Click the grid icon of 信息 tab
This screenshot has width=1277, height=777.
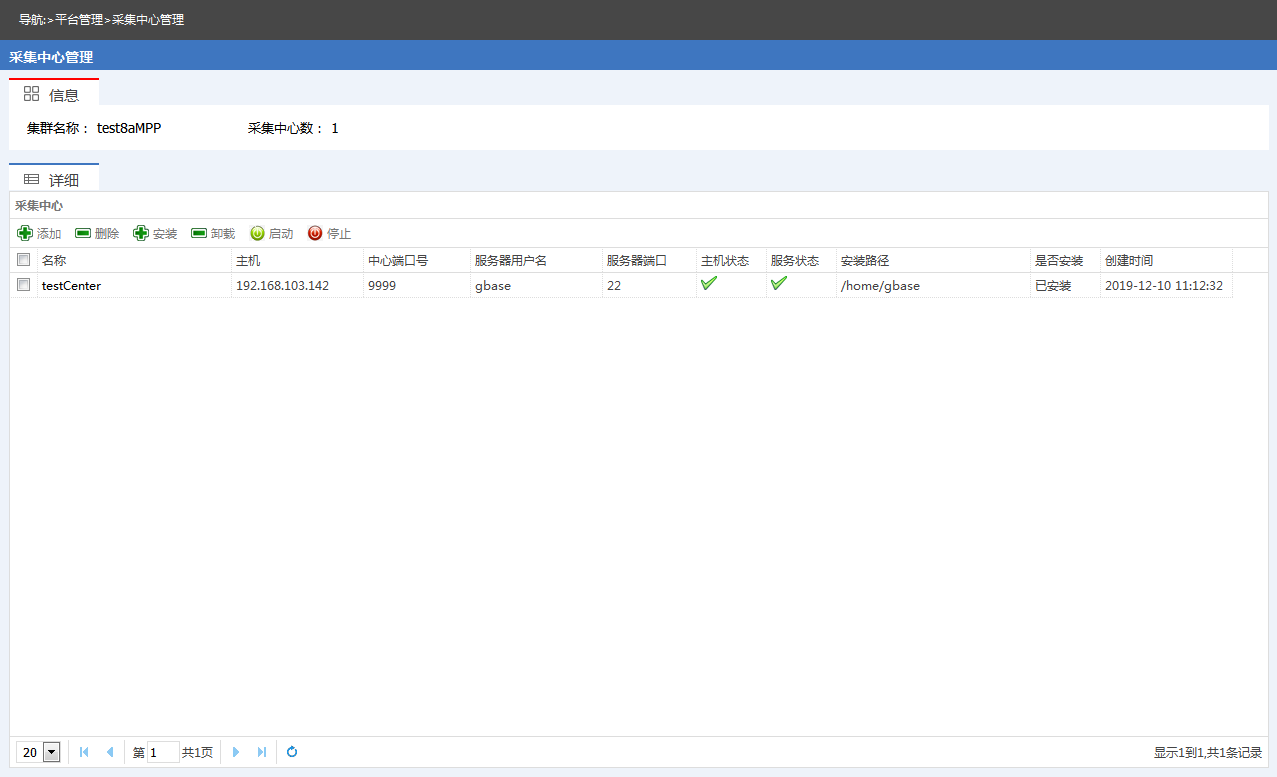click(x=31, y=94)
